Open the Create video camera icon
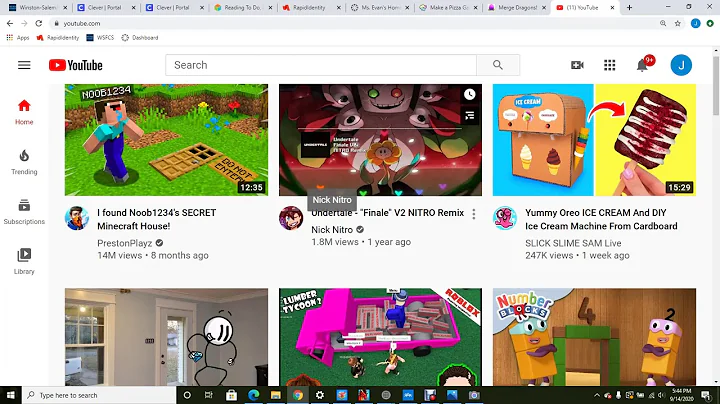This screenshot has height=404, width=720. 577,65
